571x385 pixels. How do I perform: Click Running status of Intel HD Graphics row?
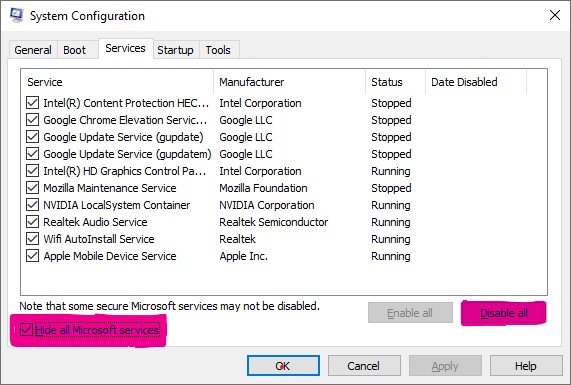coord(391,171)
